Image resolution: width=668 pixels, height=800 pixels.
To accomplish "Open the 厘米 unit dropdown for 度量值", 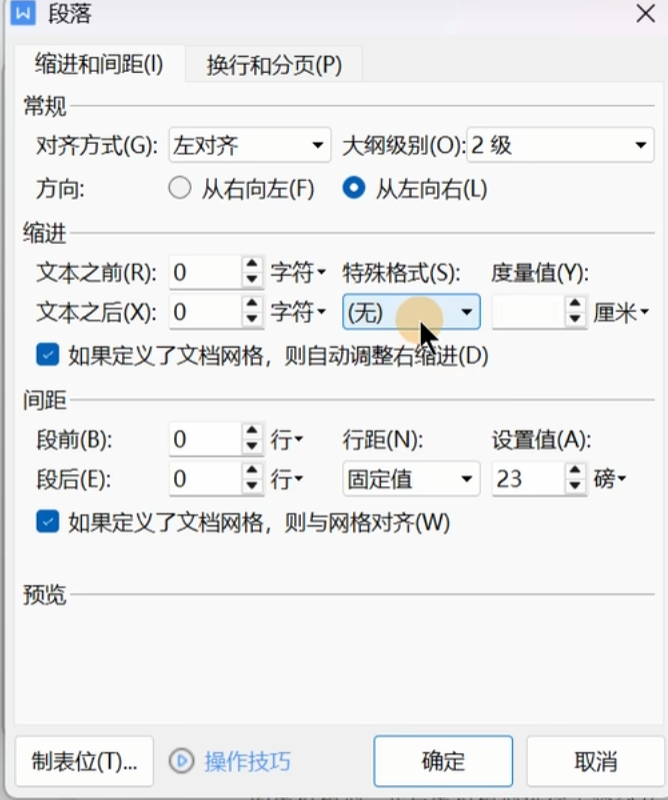I will coord(621,312).
